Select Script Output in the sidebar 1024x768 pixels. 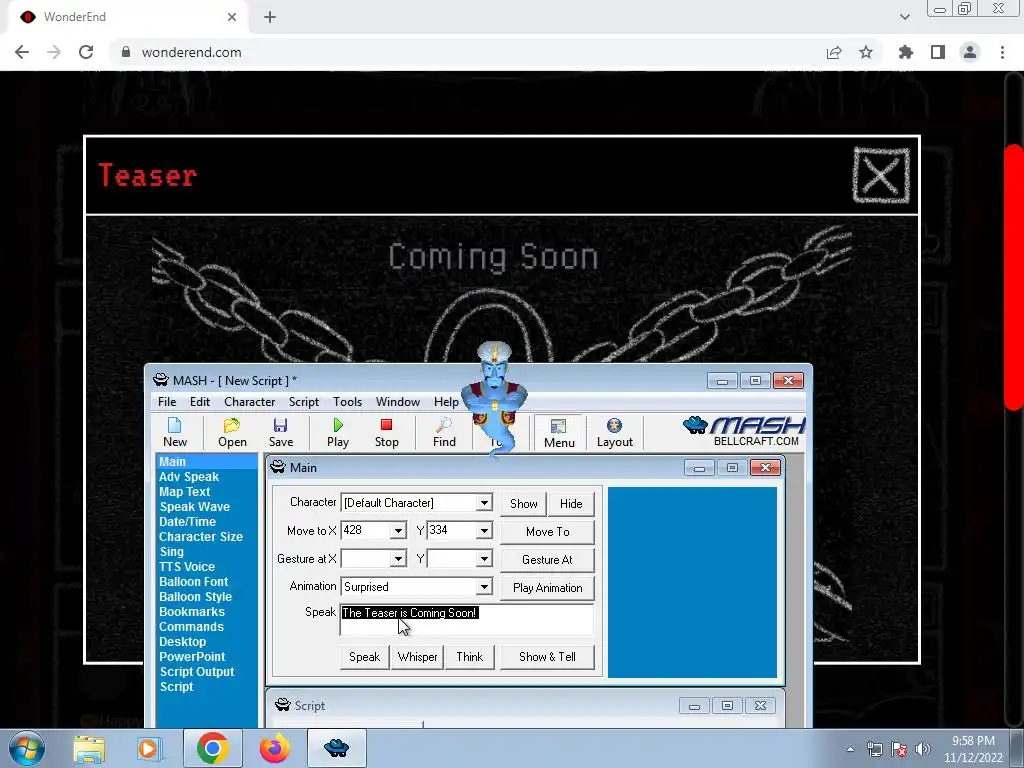pos(197,672)
